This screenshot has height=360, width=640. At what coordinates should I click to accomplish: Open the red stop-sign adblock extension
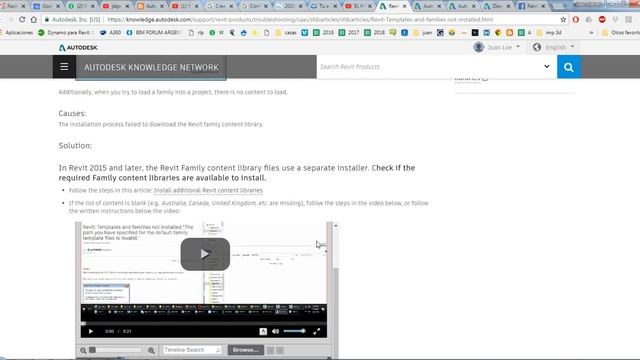coord(602,20)
